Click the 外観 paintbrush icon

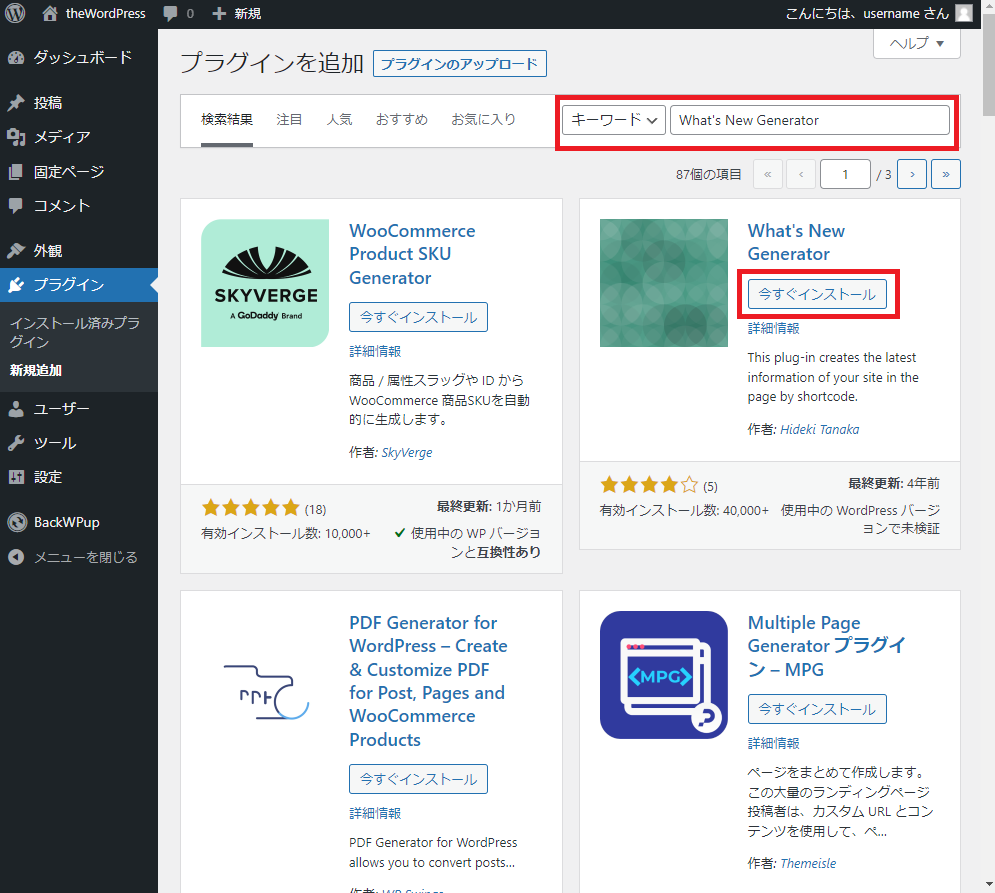point(16,251)
